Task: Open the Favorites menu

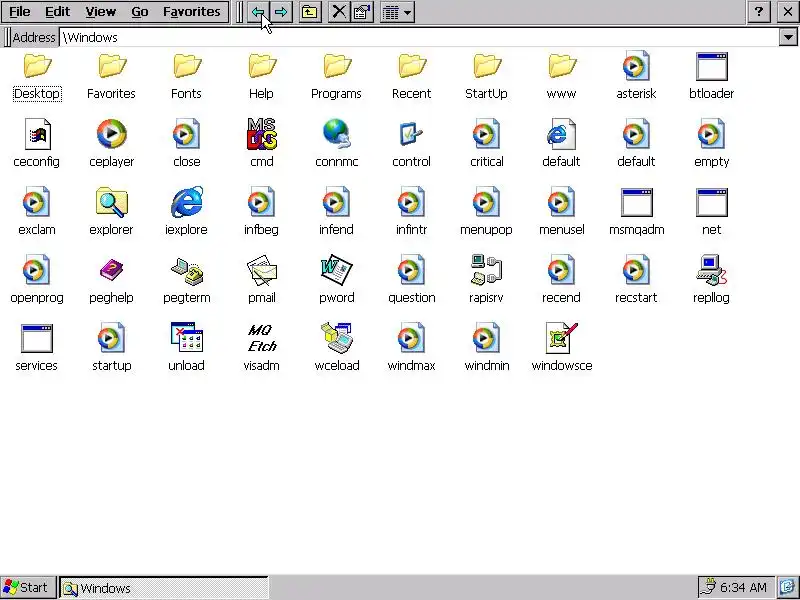Action: tap(192, 11)
